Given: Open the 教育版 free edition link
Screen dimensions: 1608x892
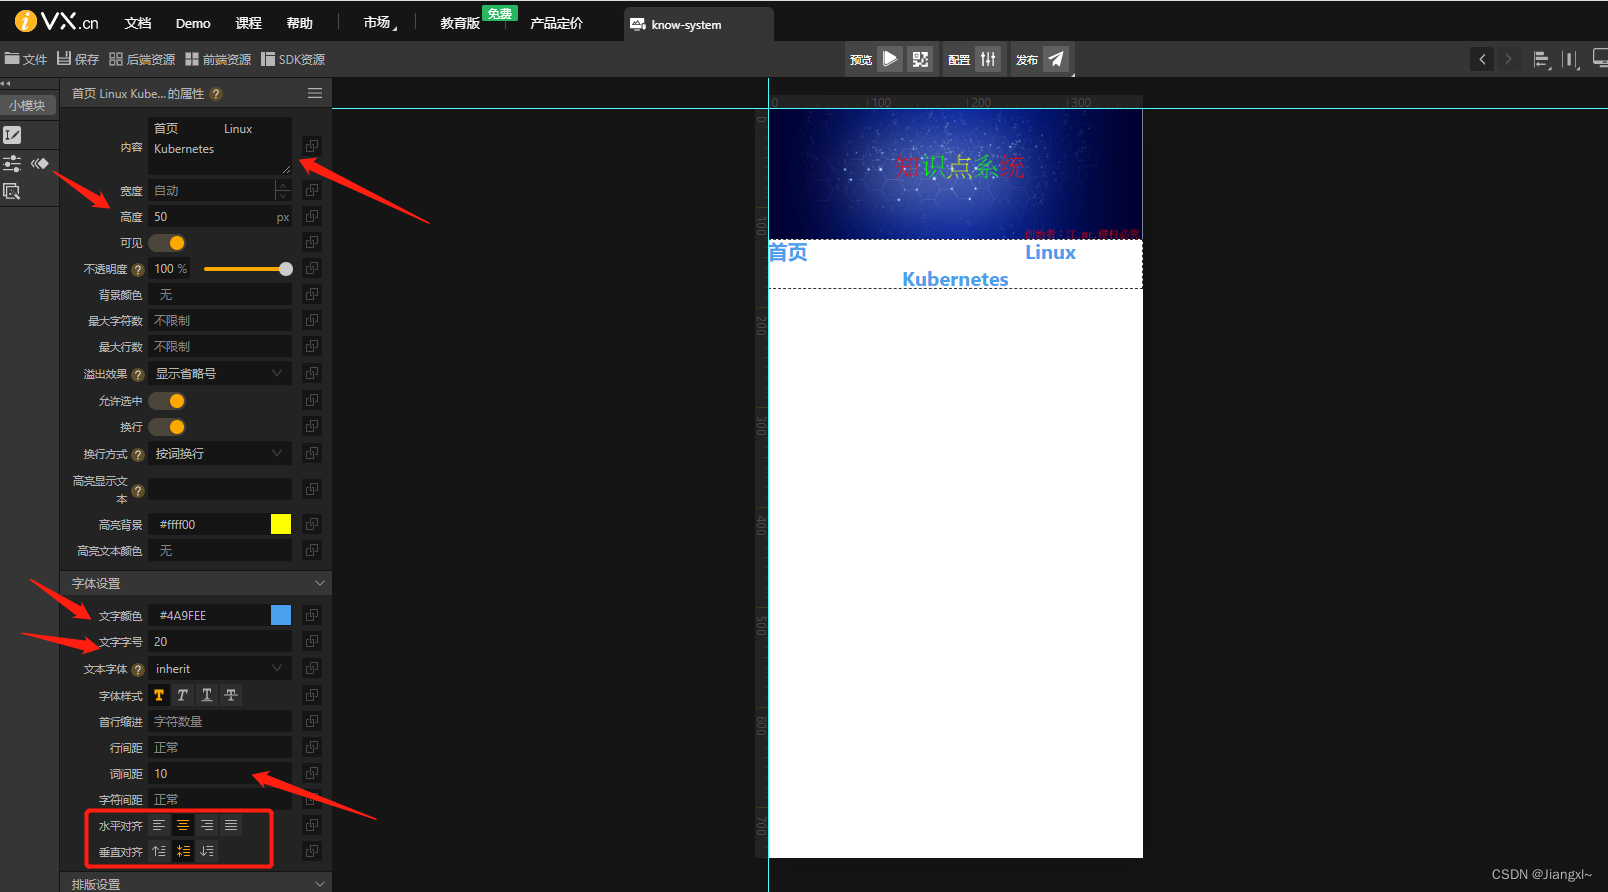Looking at the screenshot, I should click(x=460, y=23).
